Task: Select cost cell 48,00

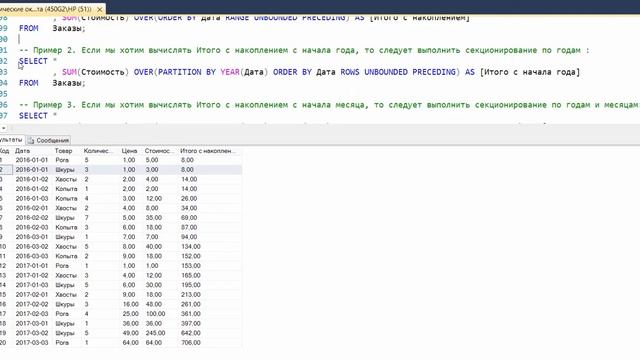Action: [x=154, y=304]
